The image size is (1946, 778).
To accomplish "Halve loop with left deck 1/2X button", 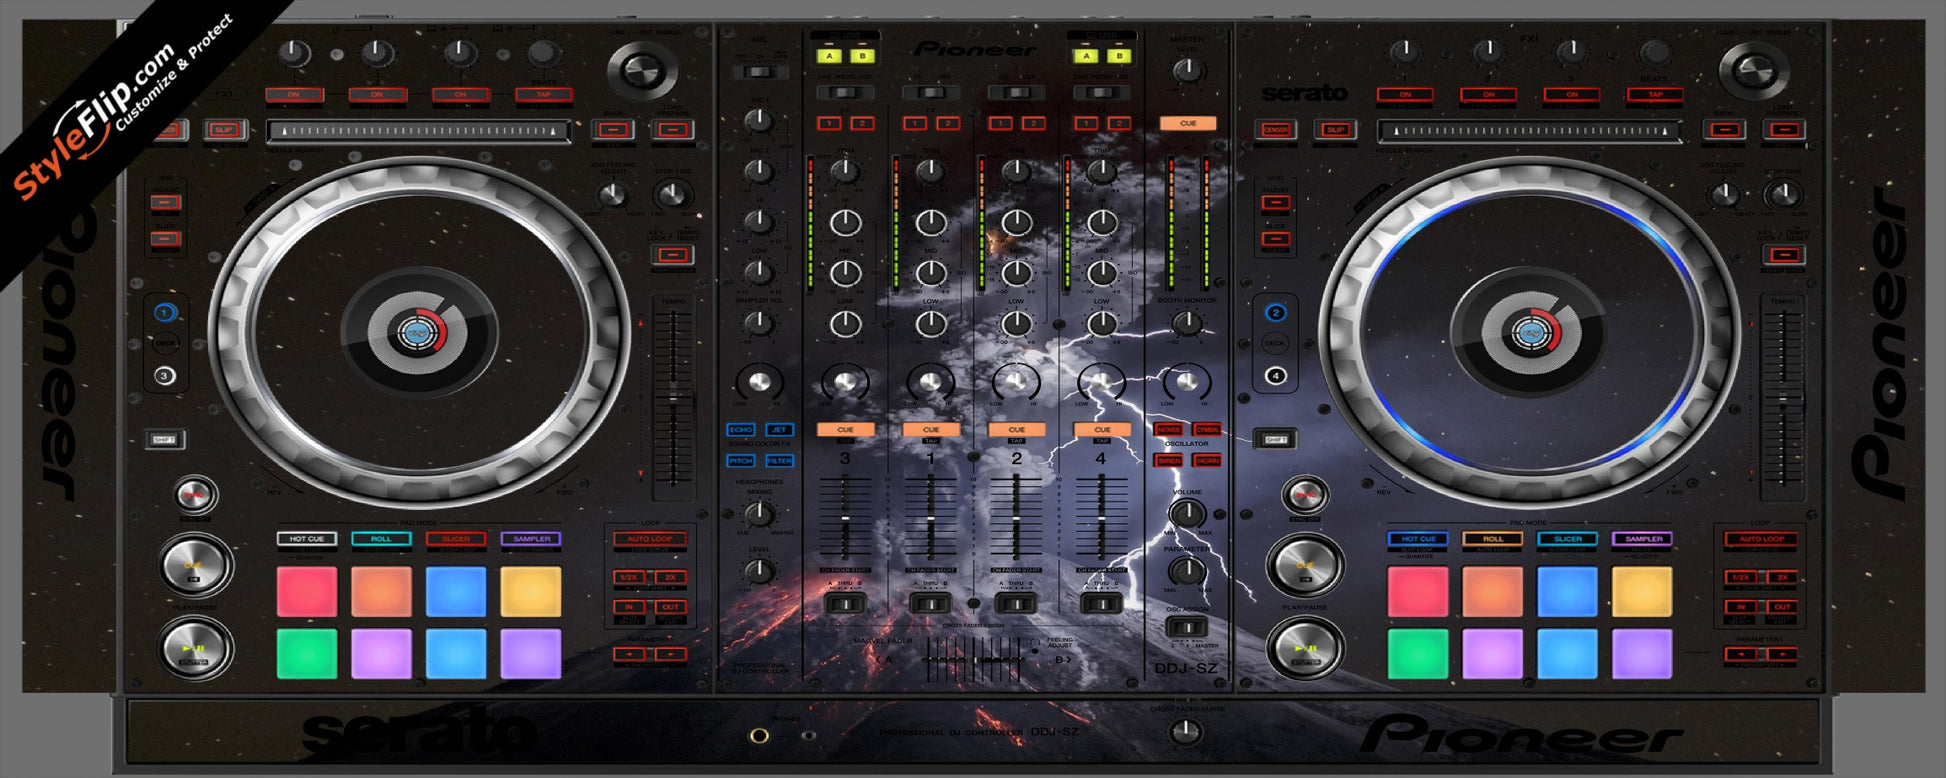I will pos(629,577).
